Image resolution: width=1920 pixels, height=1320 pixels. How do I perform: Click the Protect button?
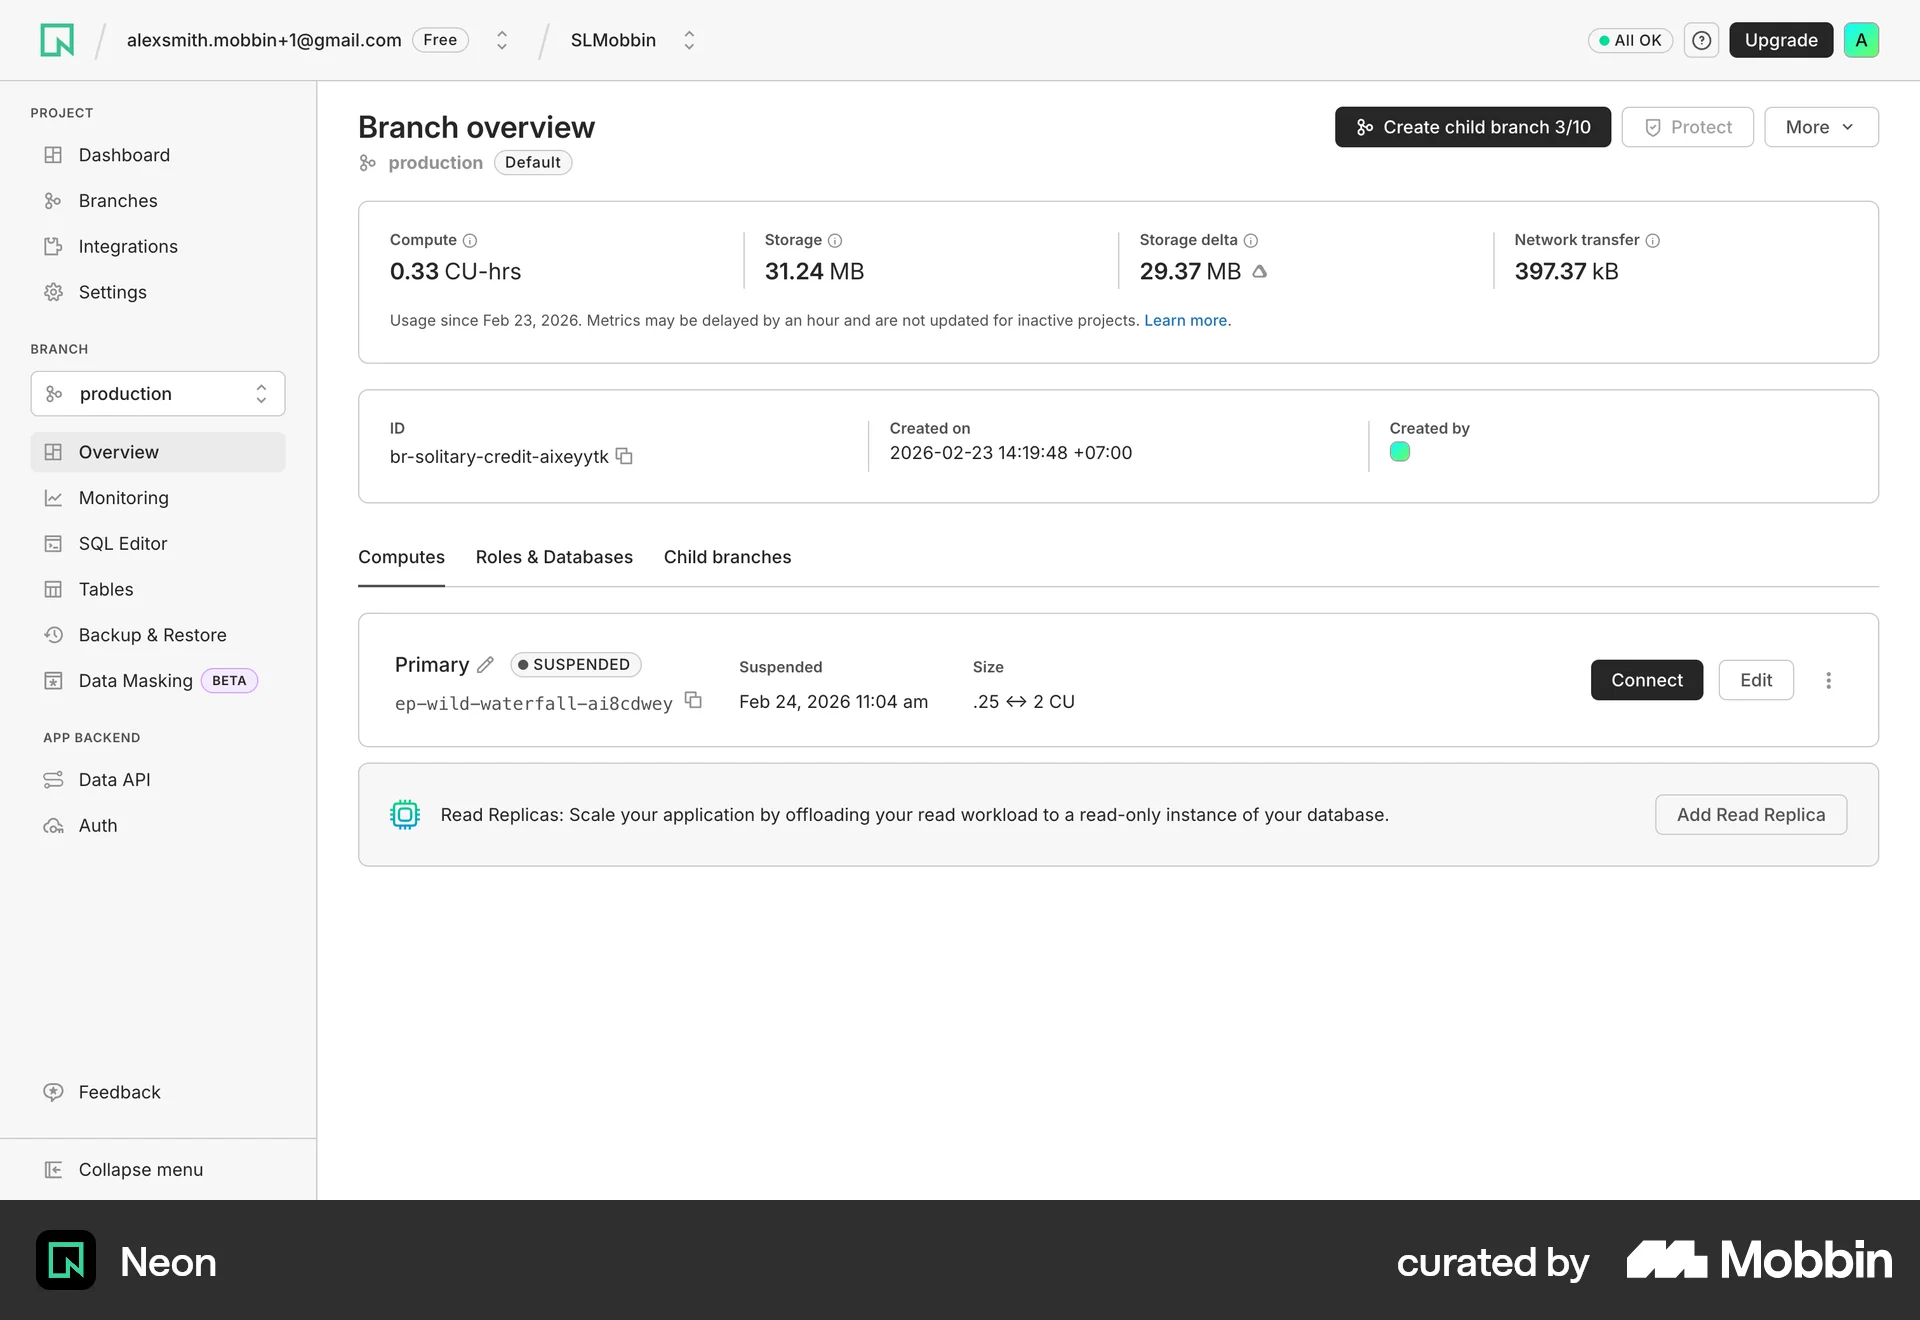tap(1687, 127)
